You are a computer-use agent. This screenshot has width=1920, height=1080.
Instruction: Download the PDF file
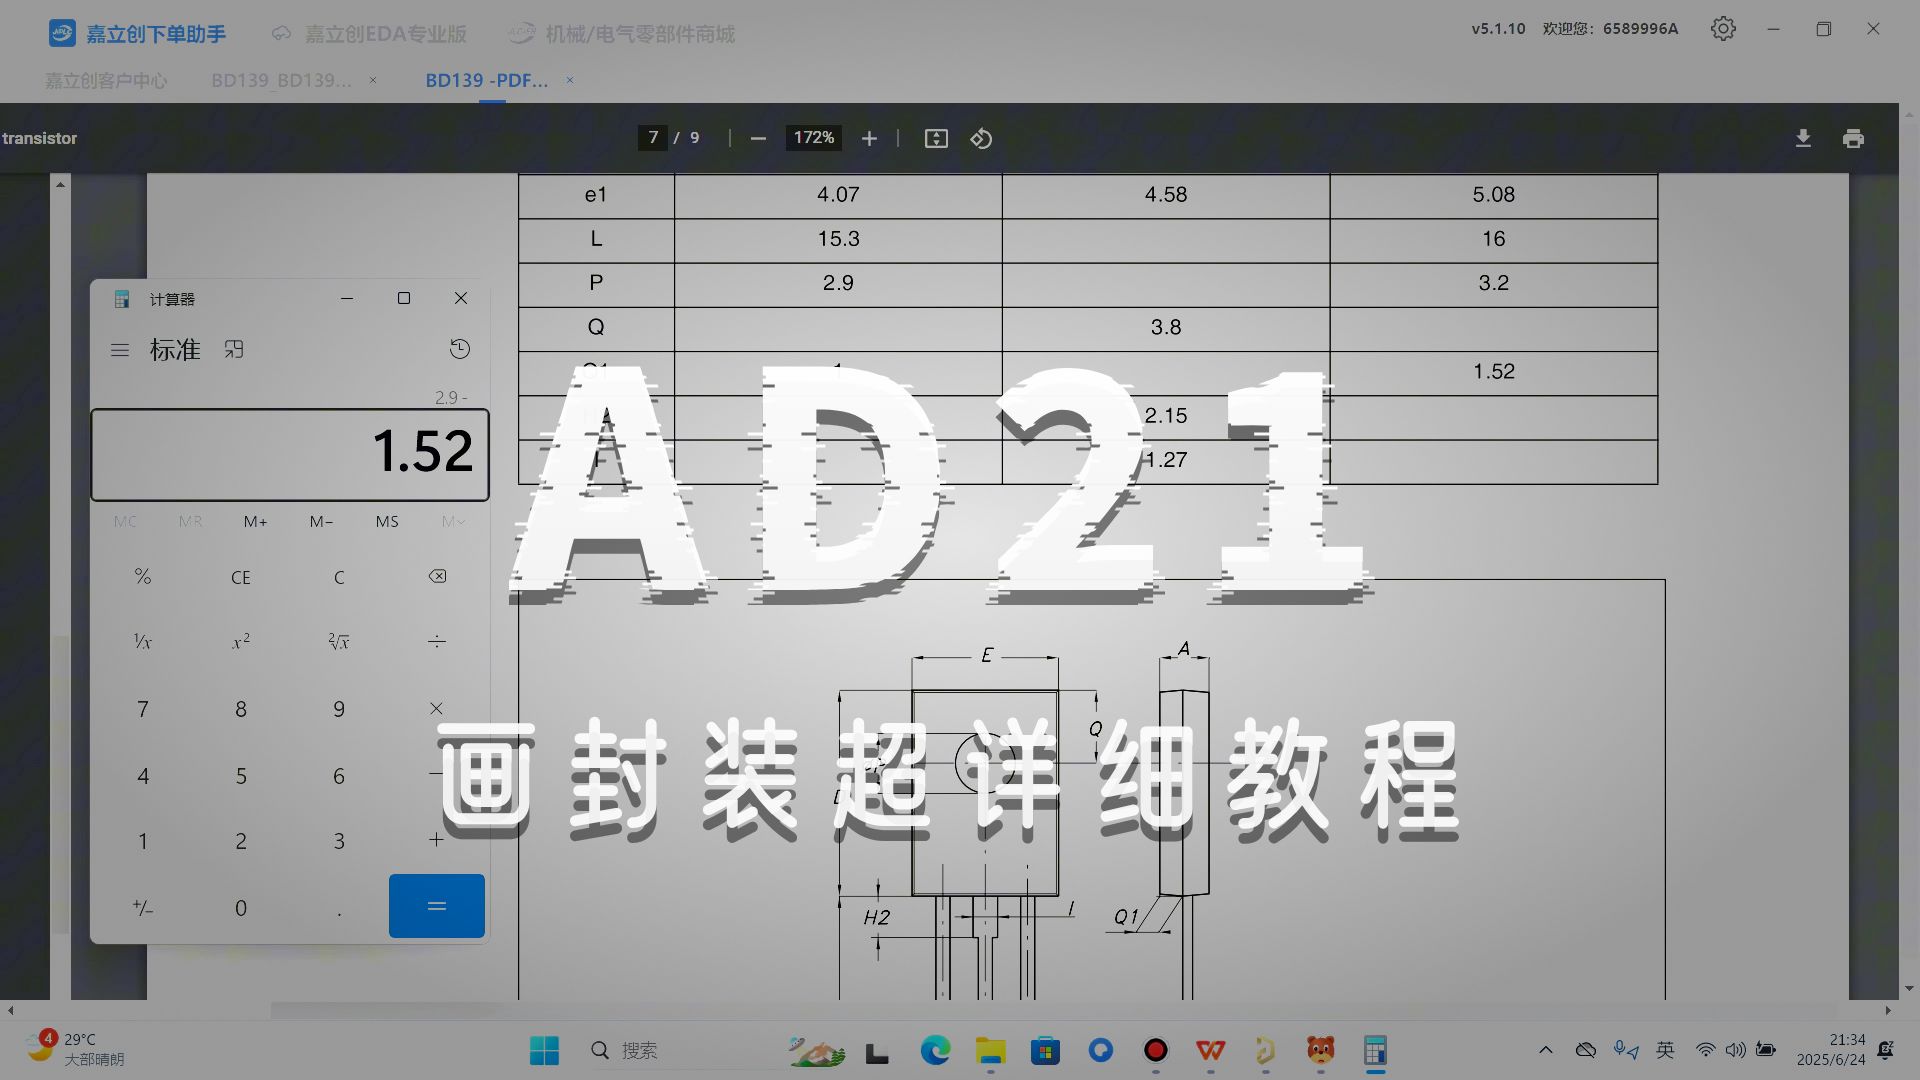tap(1803, 138)
